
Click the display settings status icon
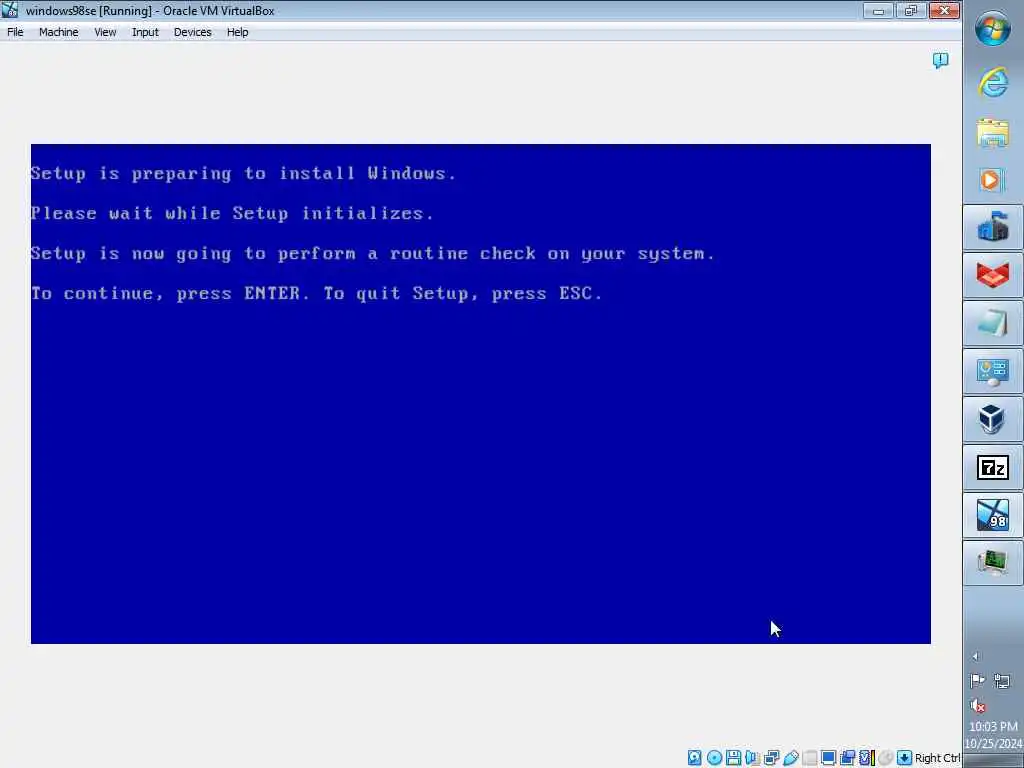point(829,758)
